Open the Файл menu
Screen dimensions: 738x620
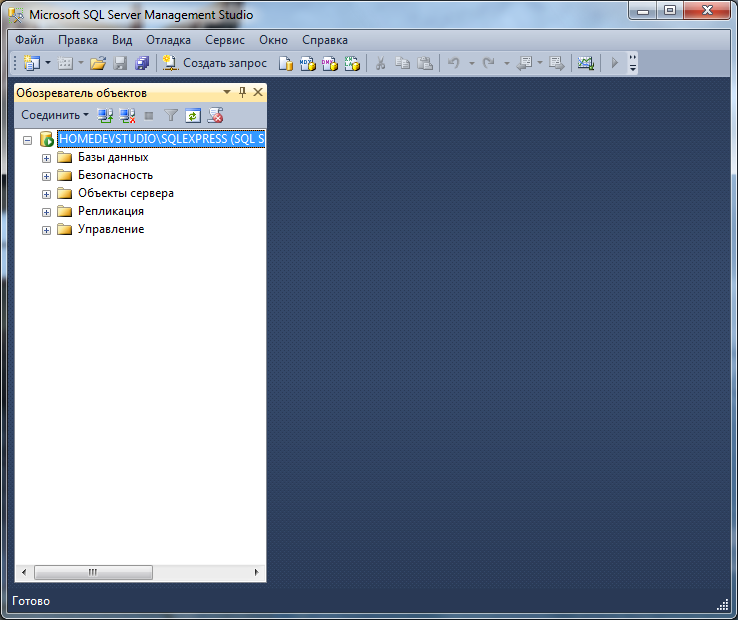pyautogui.click(x=30, y=40)
